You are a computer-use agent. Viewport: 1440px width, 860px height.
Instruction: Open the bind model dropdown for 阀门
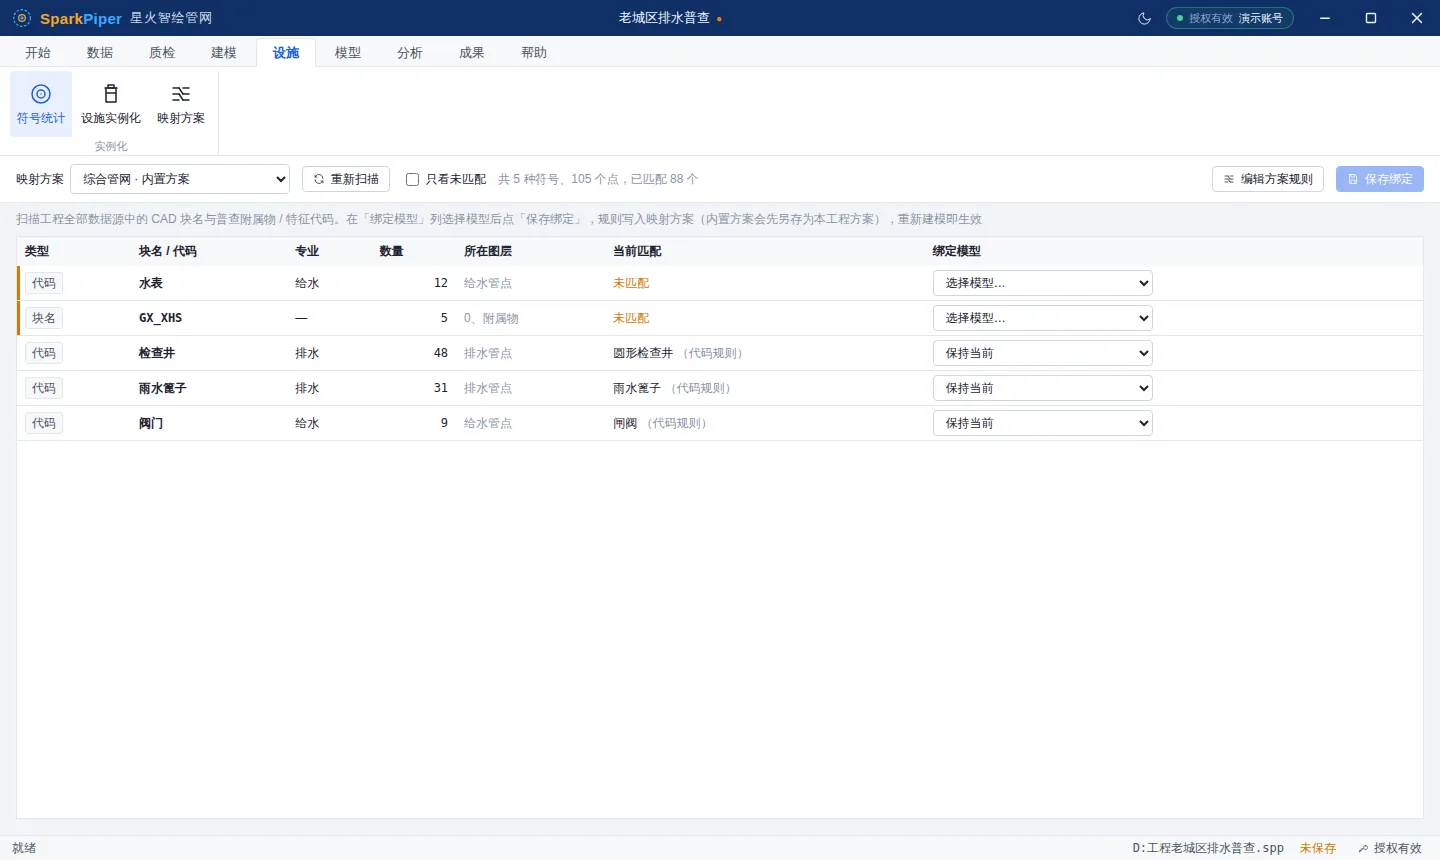[1043, 423]
